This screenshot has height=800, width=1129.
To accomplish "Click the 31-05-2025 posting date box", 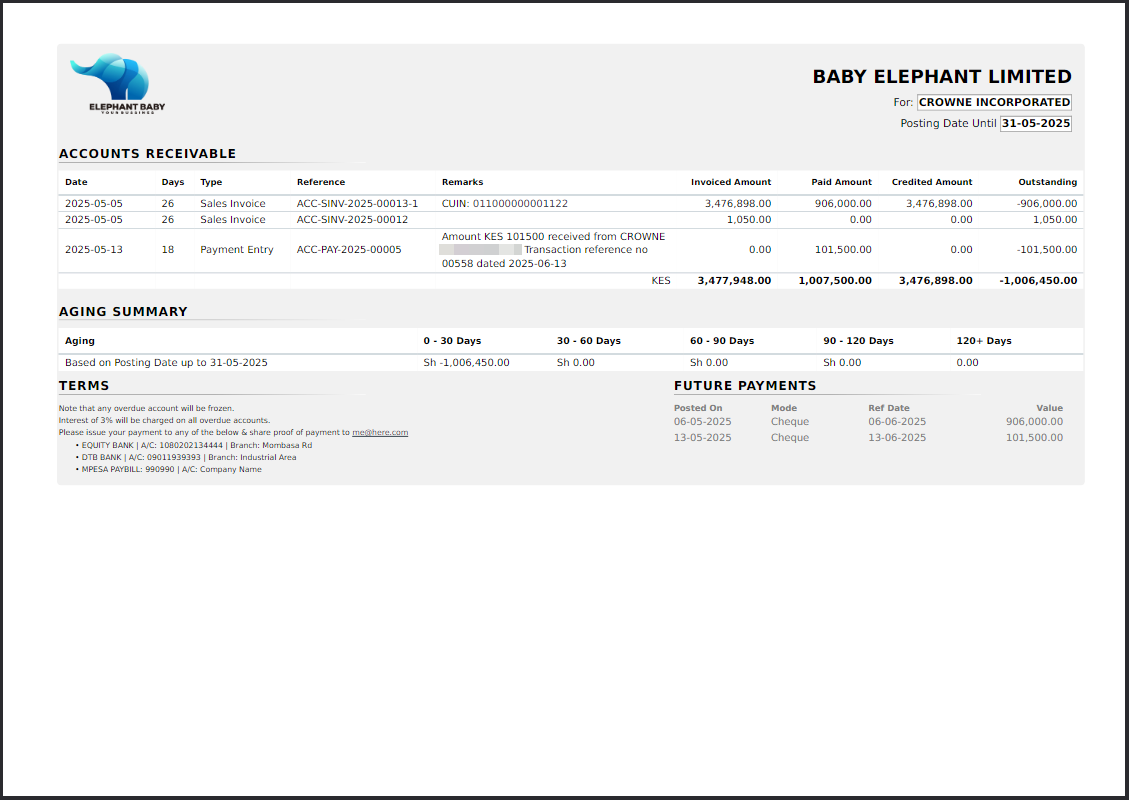I will (x=1036, y=123).
